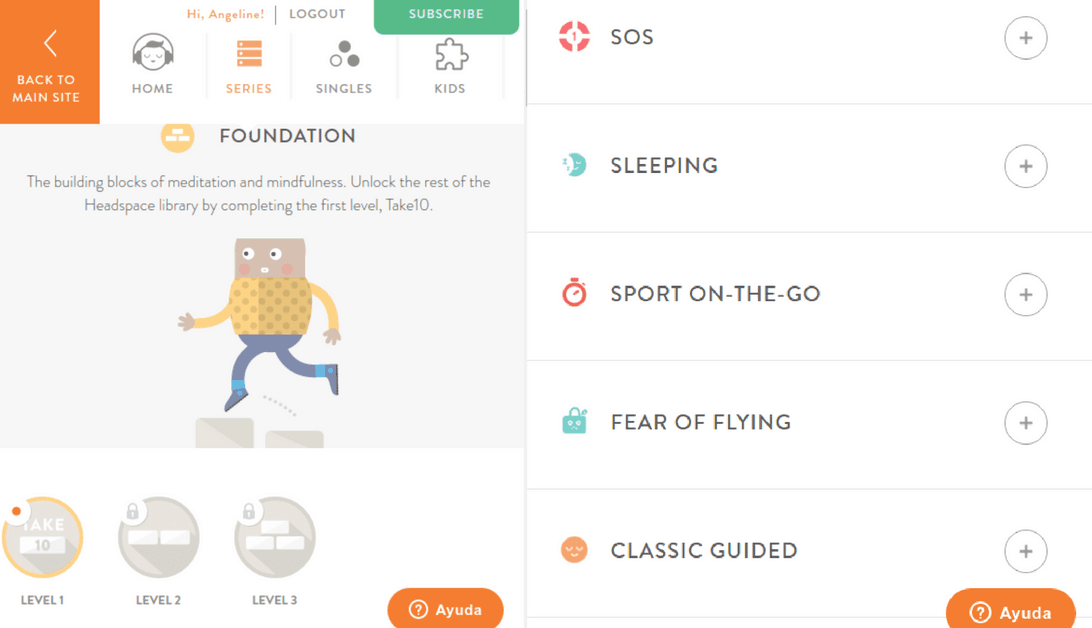Screen dimensions: 1092x628
Task: Click the locked Level 2 pack
Action: click(x=158, y=538)
